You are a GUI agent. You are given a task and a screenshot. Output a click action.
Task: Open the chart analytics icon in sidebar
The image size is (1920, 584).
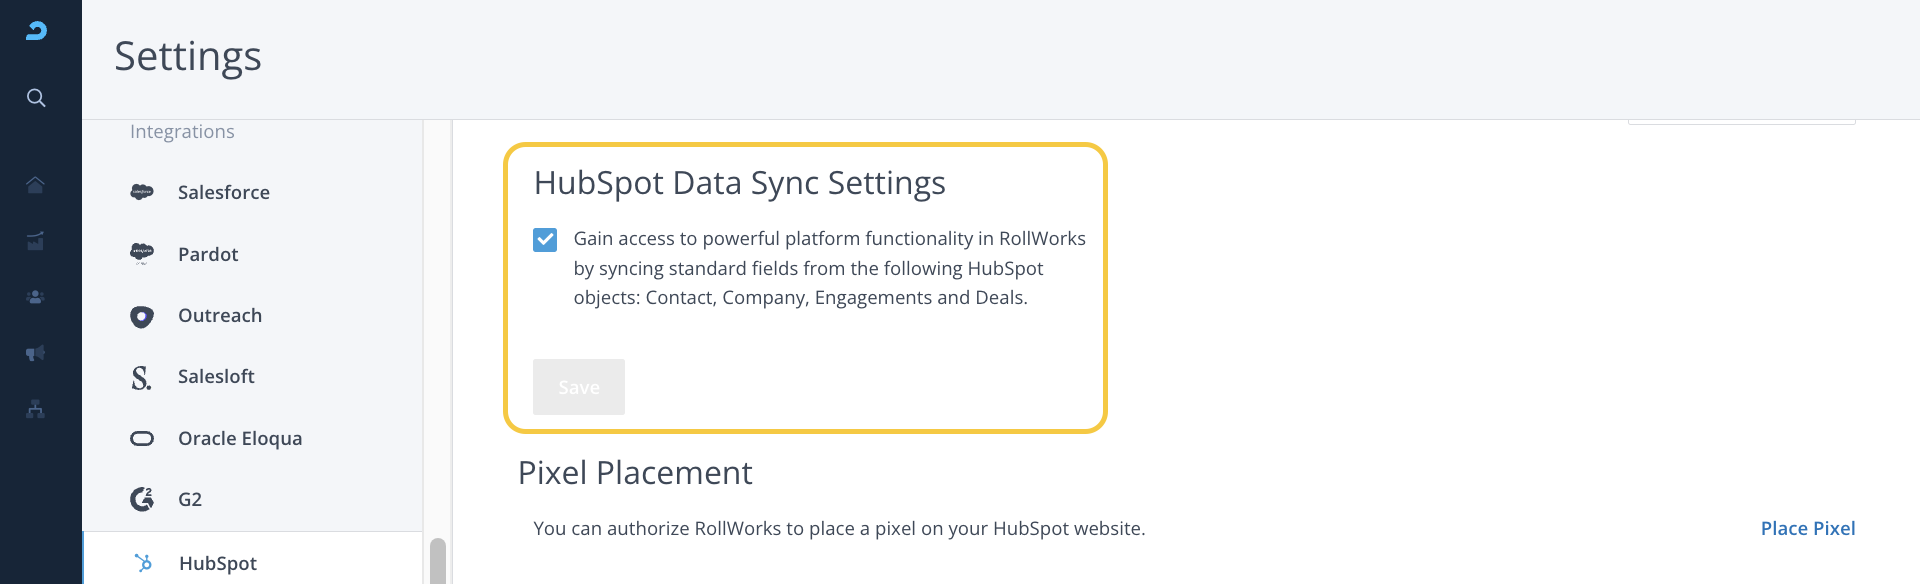click(x=36, y=241)
